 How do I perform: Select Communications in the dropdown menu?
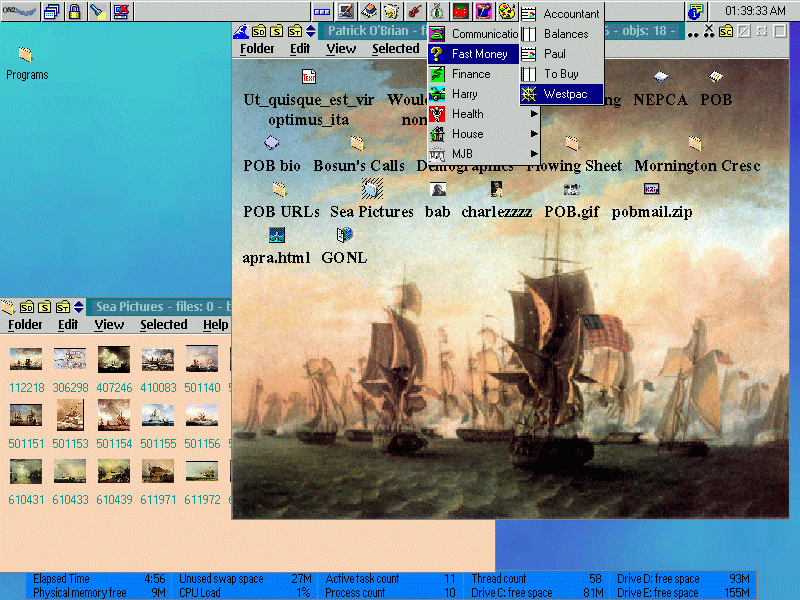pos(473,34)
